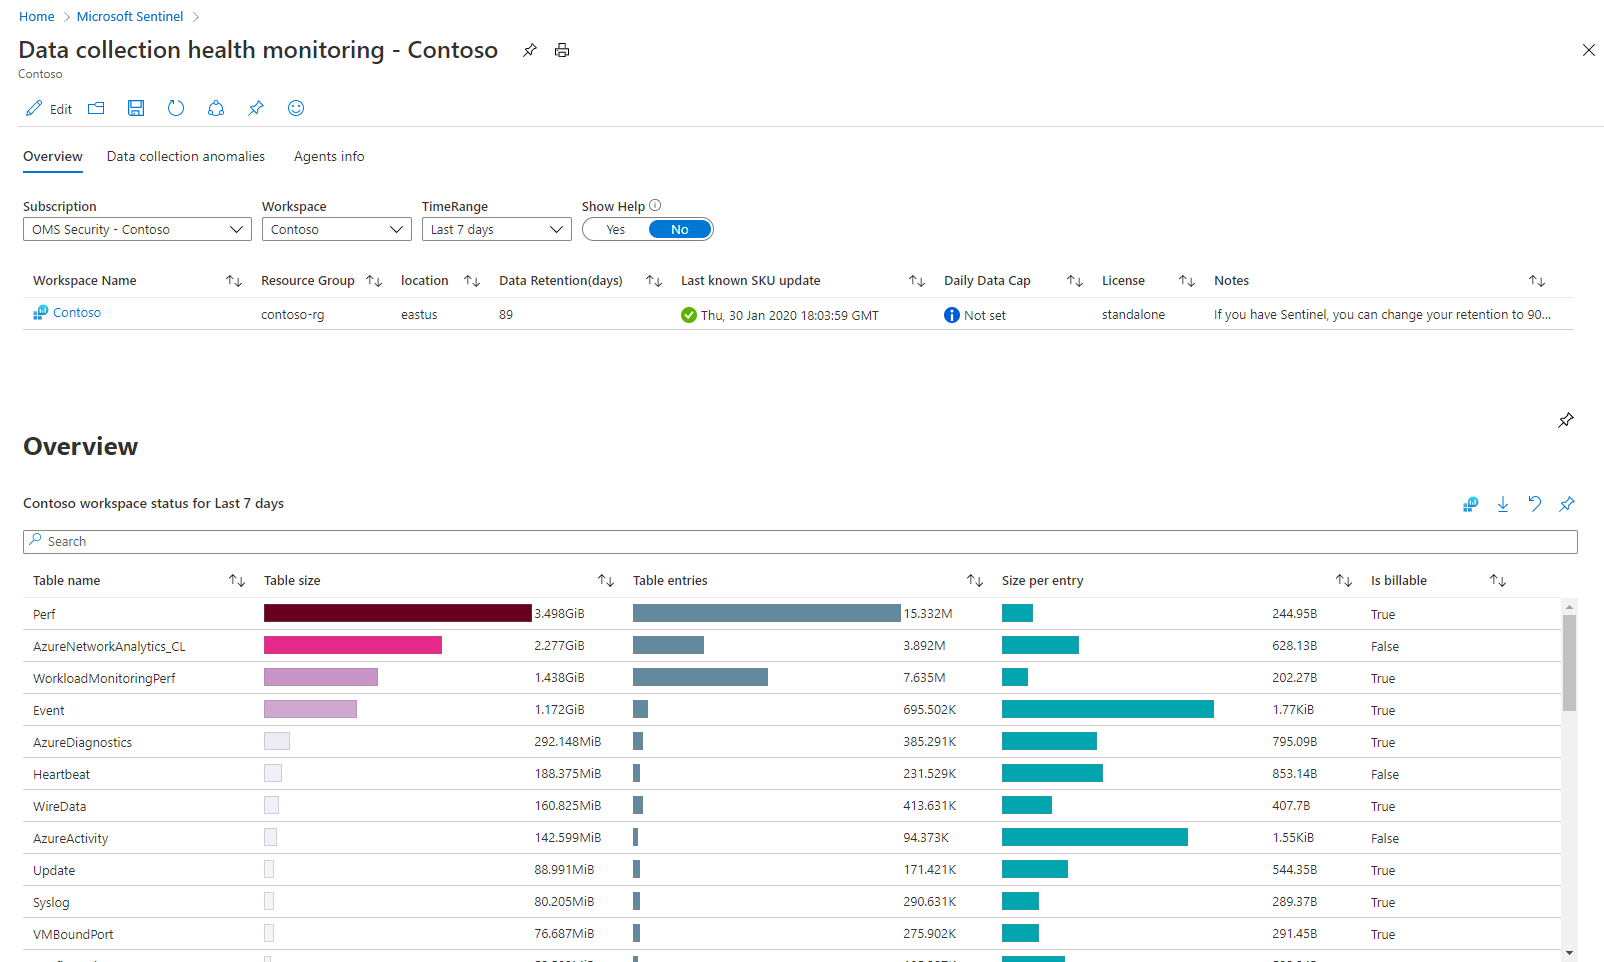Export table data with download arrow icon
This screenshot has height=962, width=1604.
point(1502,504)
